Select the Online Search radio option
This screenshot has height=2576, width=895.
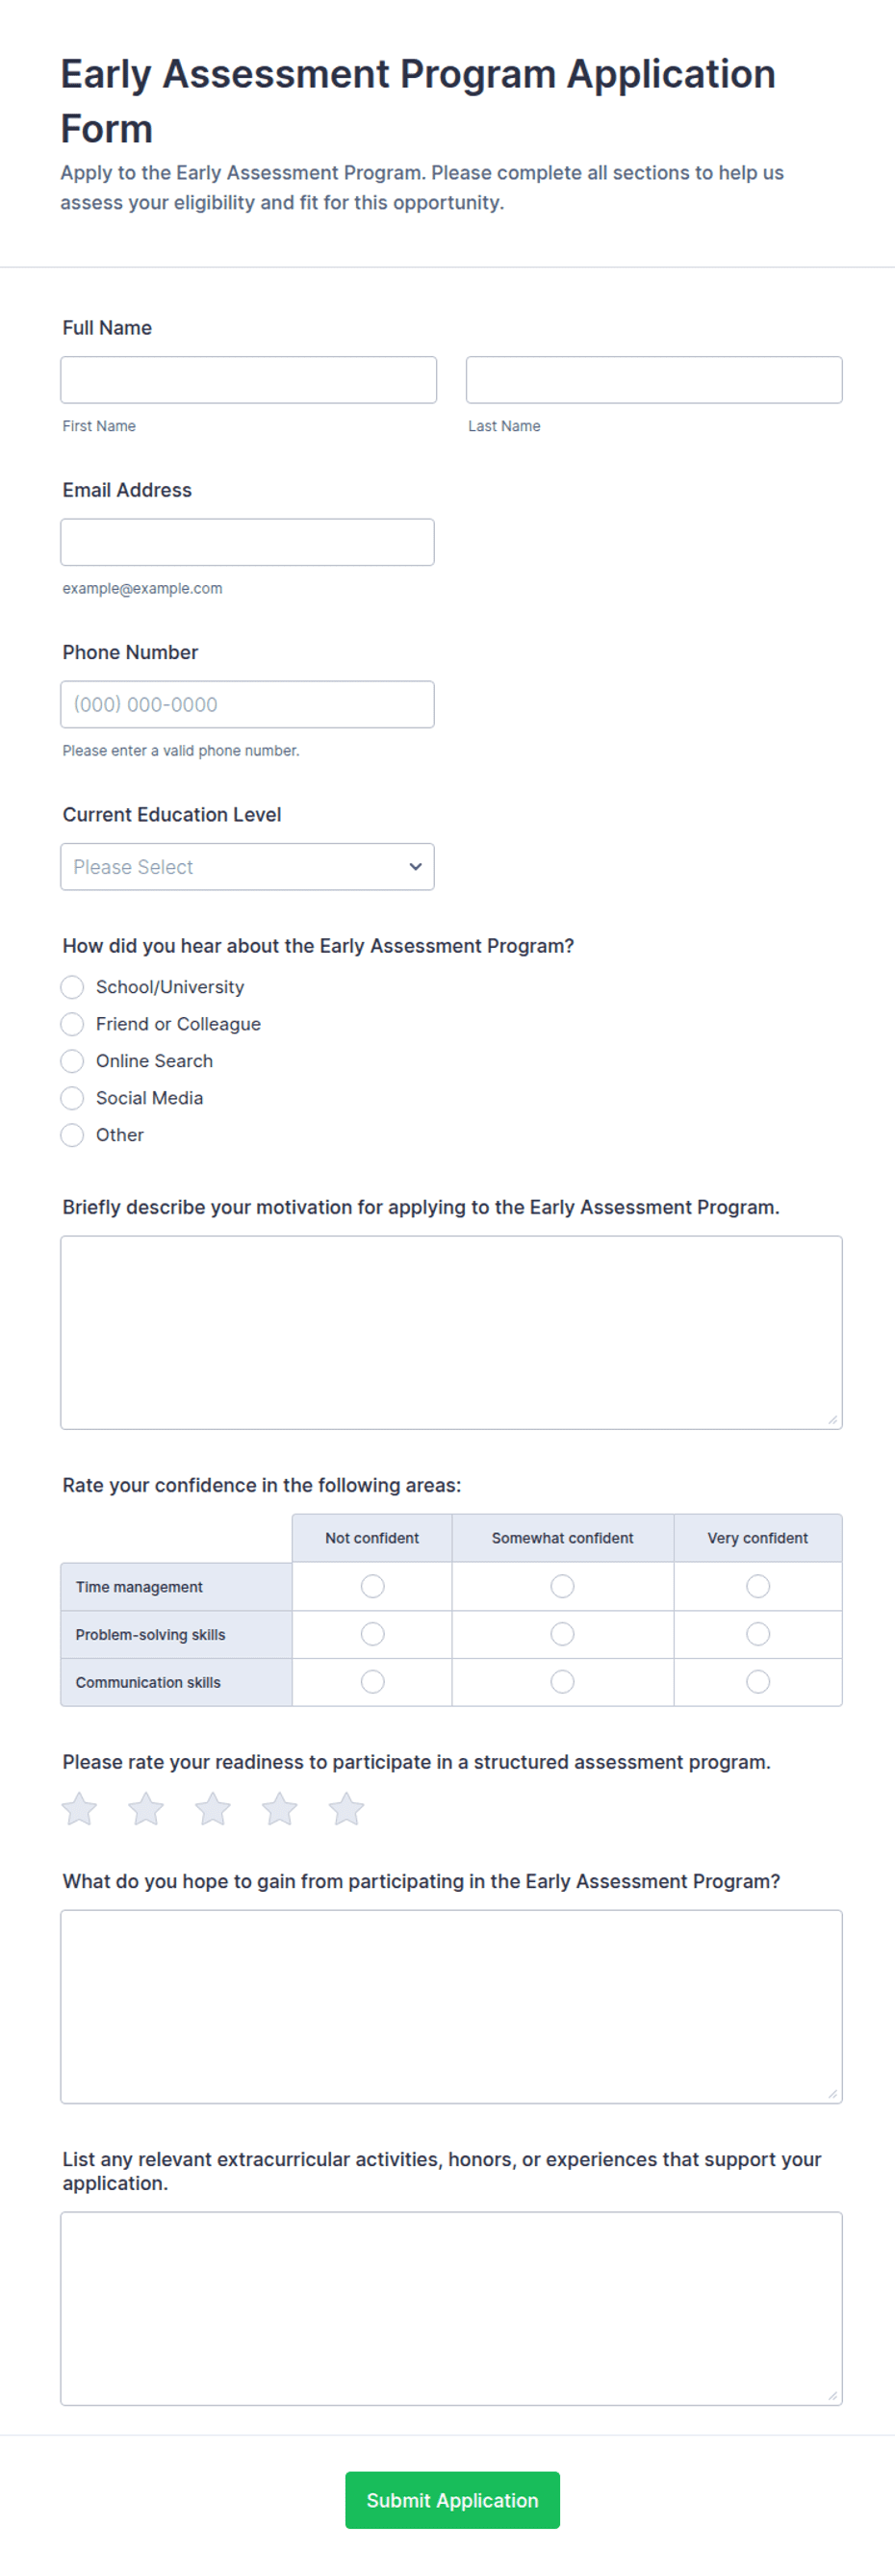(72, 1061)
